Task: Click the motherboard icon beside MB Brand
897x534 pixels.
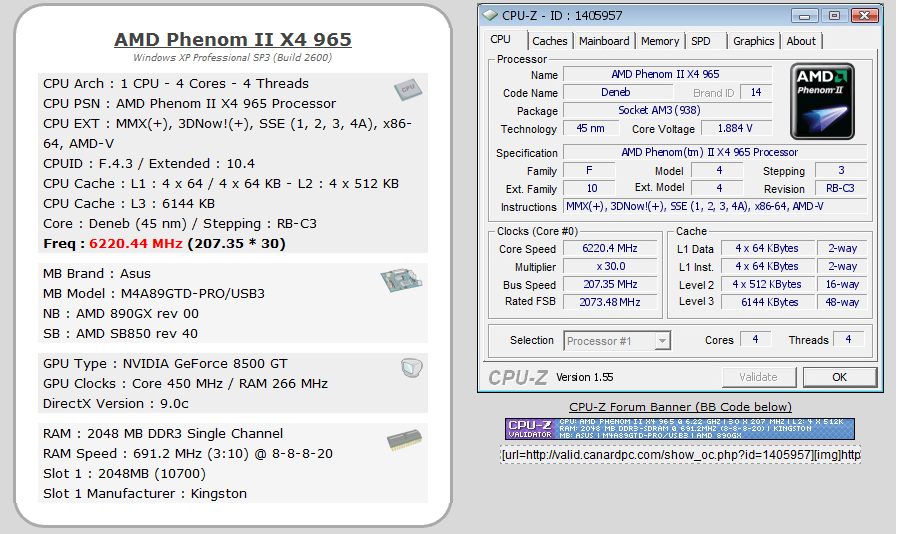Action: tap(401, 280)
